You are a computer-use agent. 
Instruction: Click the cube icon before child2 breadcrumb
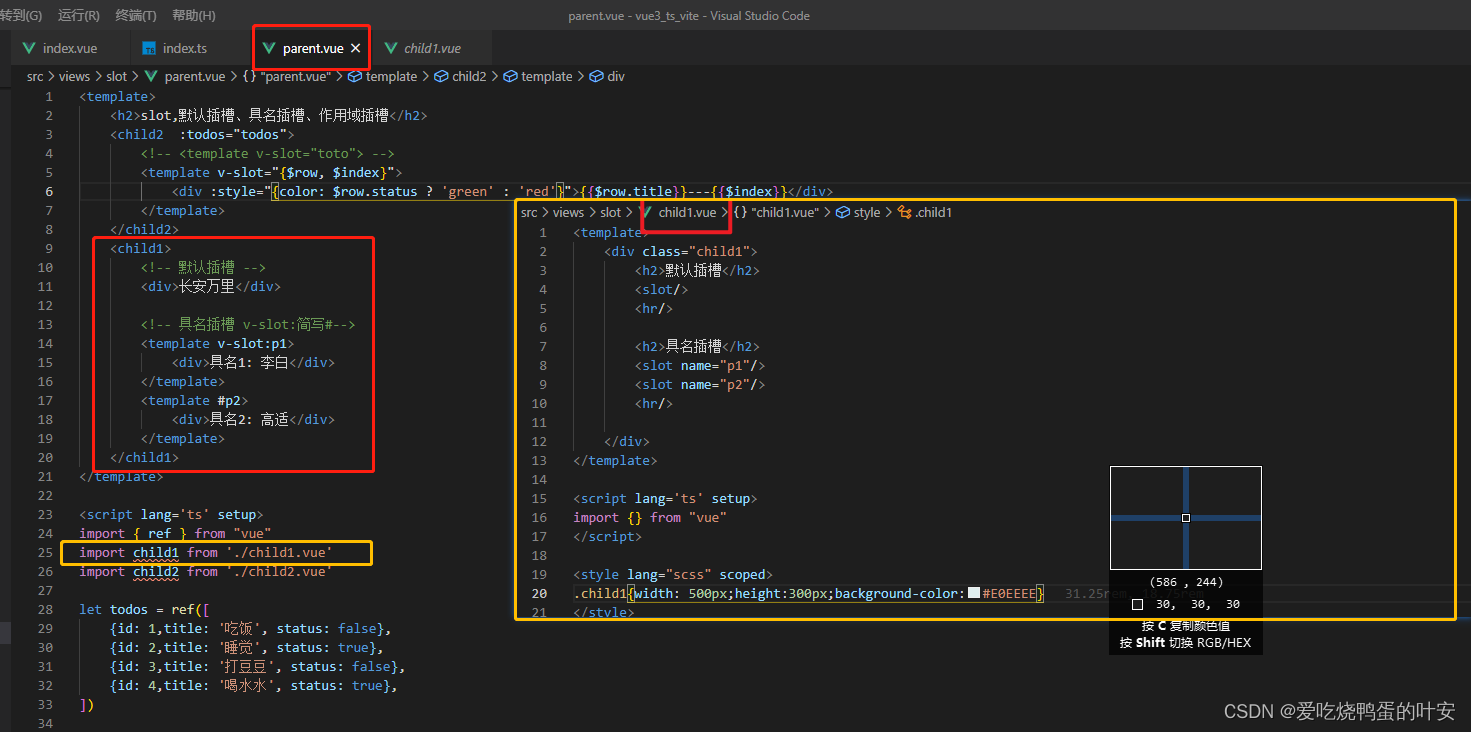pos(441,76)
